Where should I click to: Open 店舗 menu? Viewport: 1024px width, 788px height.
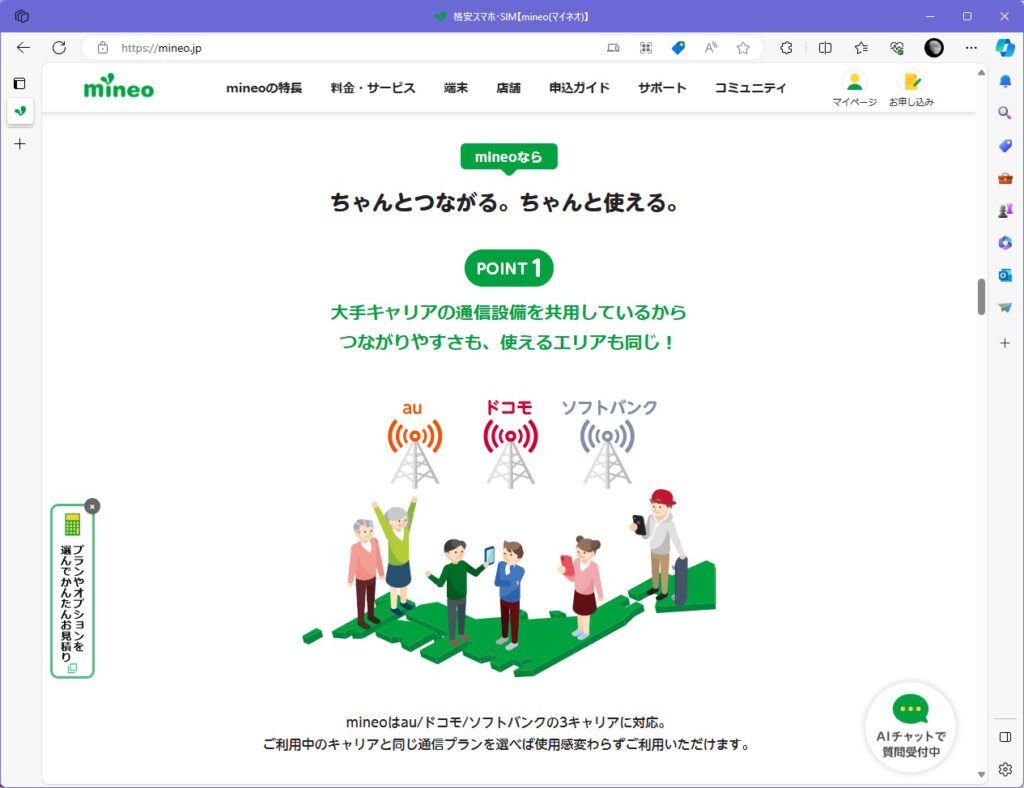tap(509, 87)
